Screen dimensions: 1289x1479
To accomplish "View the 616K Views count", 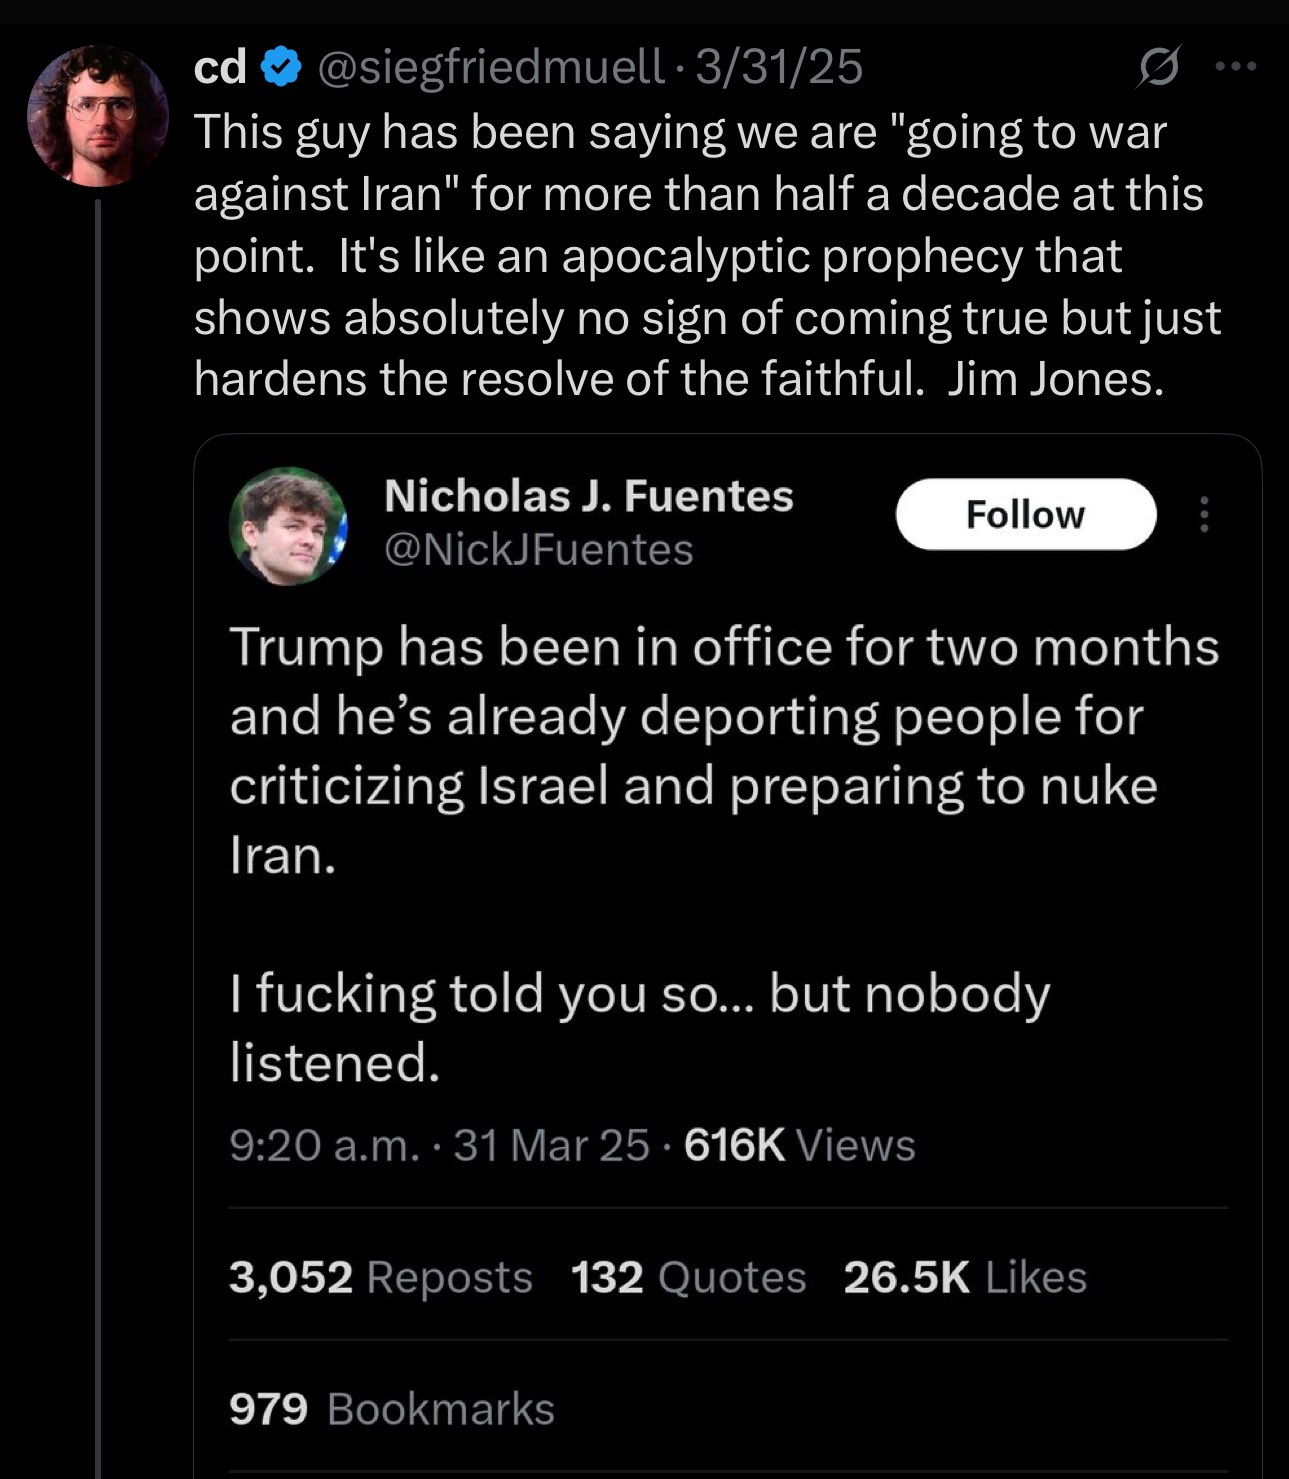I will 799,1145.
